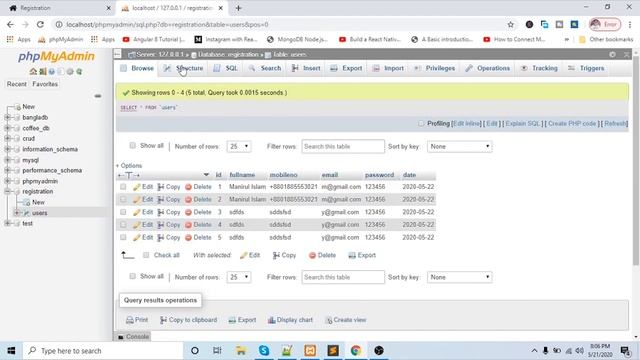Screen dimensions: 640x360
Task: Open the Privileges tab
Action: point(434,68)
